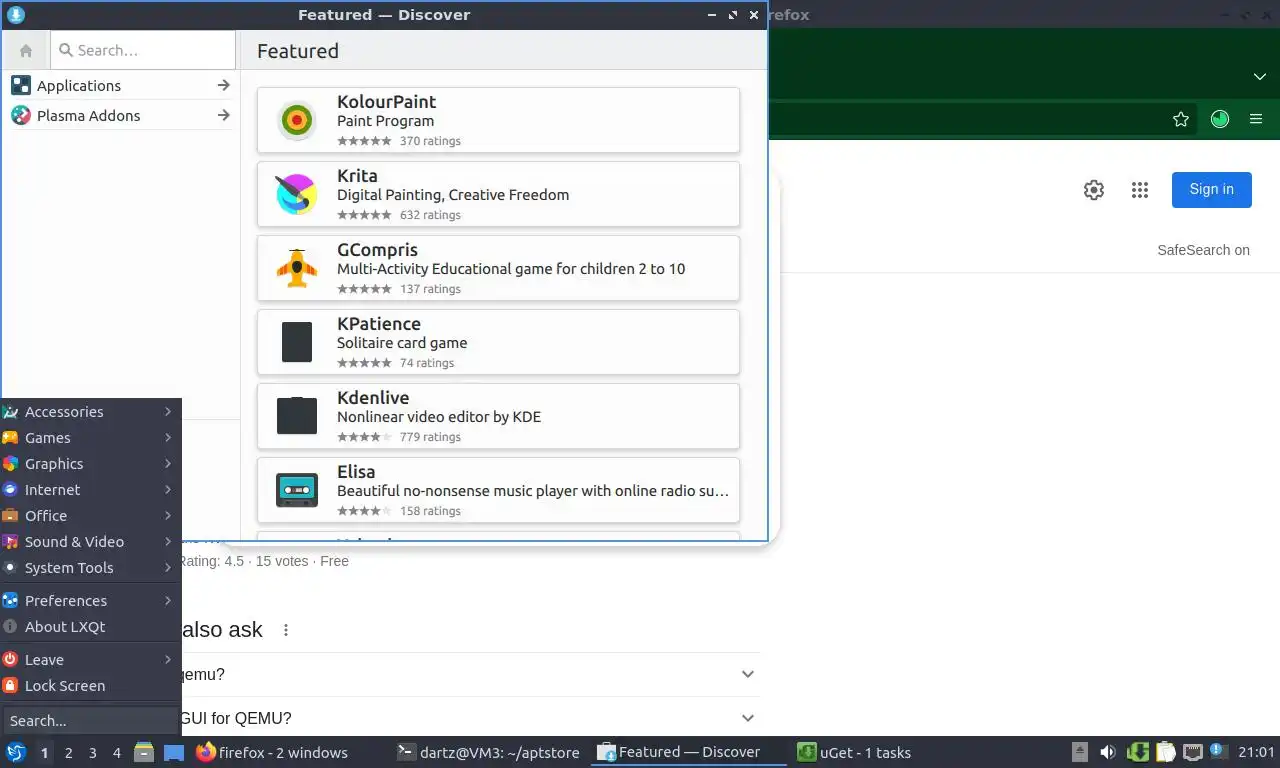Click the removable media eject tray icon
Screen dimensions: 1280x768
1080,752
